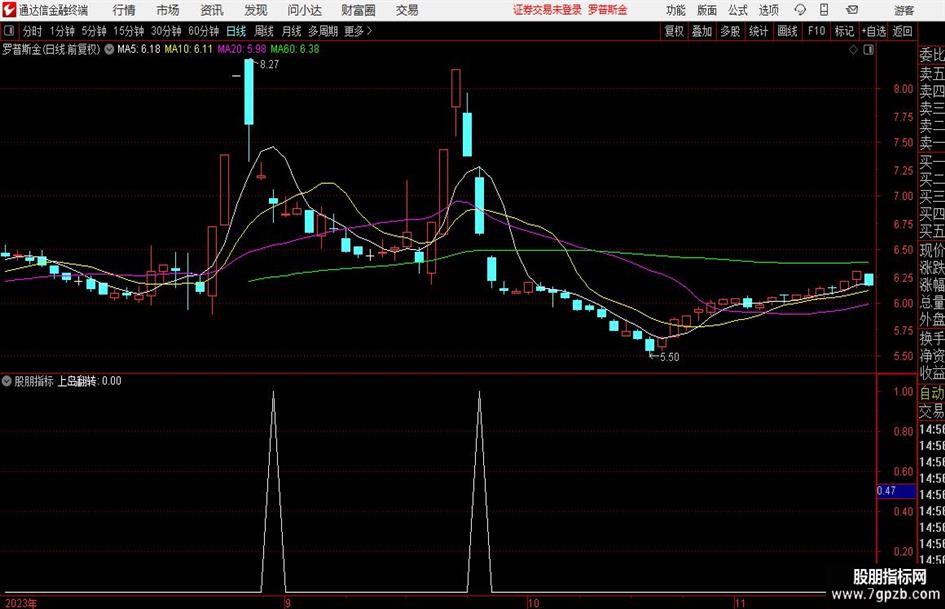This screenshot has width=945, height=609.
Task: Add stock via +自选 button
Action: (873, 31)
